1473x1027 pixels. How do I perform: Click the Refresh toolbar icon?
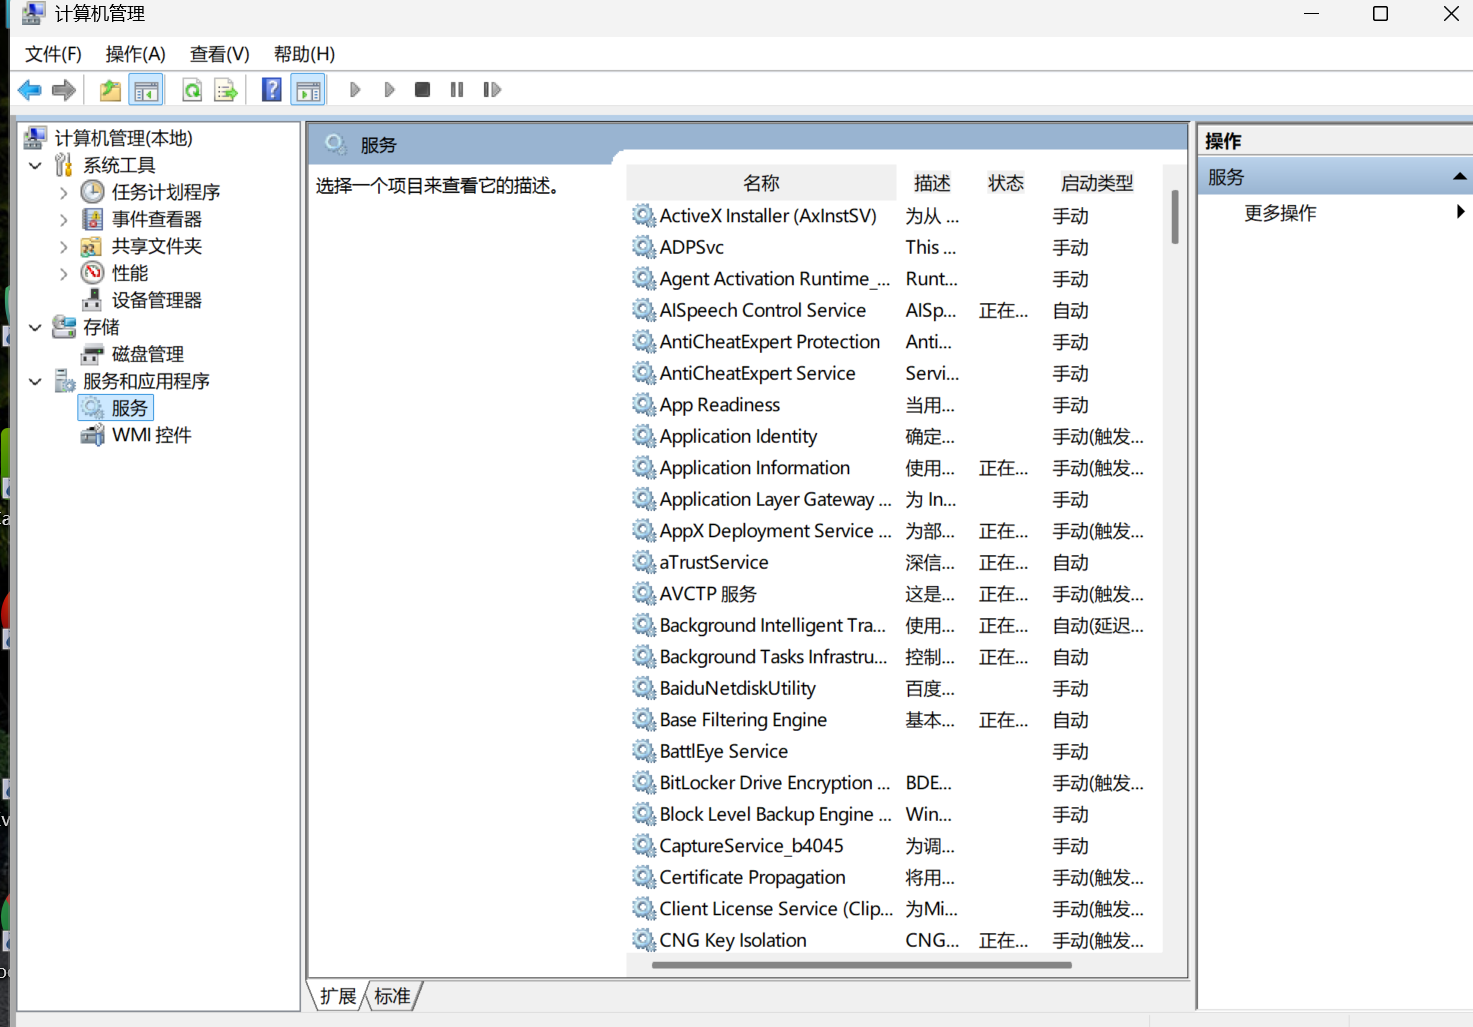192,90
